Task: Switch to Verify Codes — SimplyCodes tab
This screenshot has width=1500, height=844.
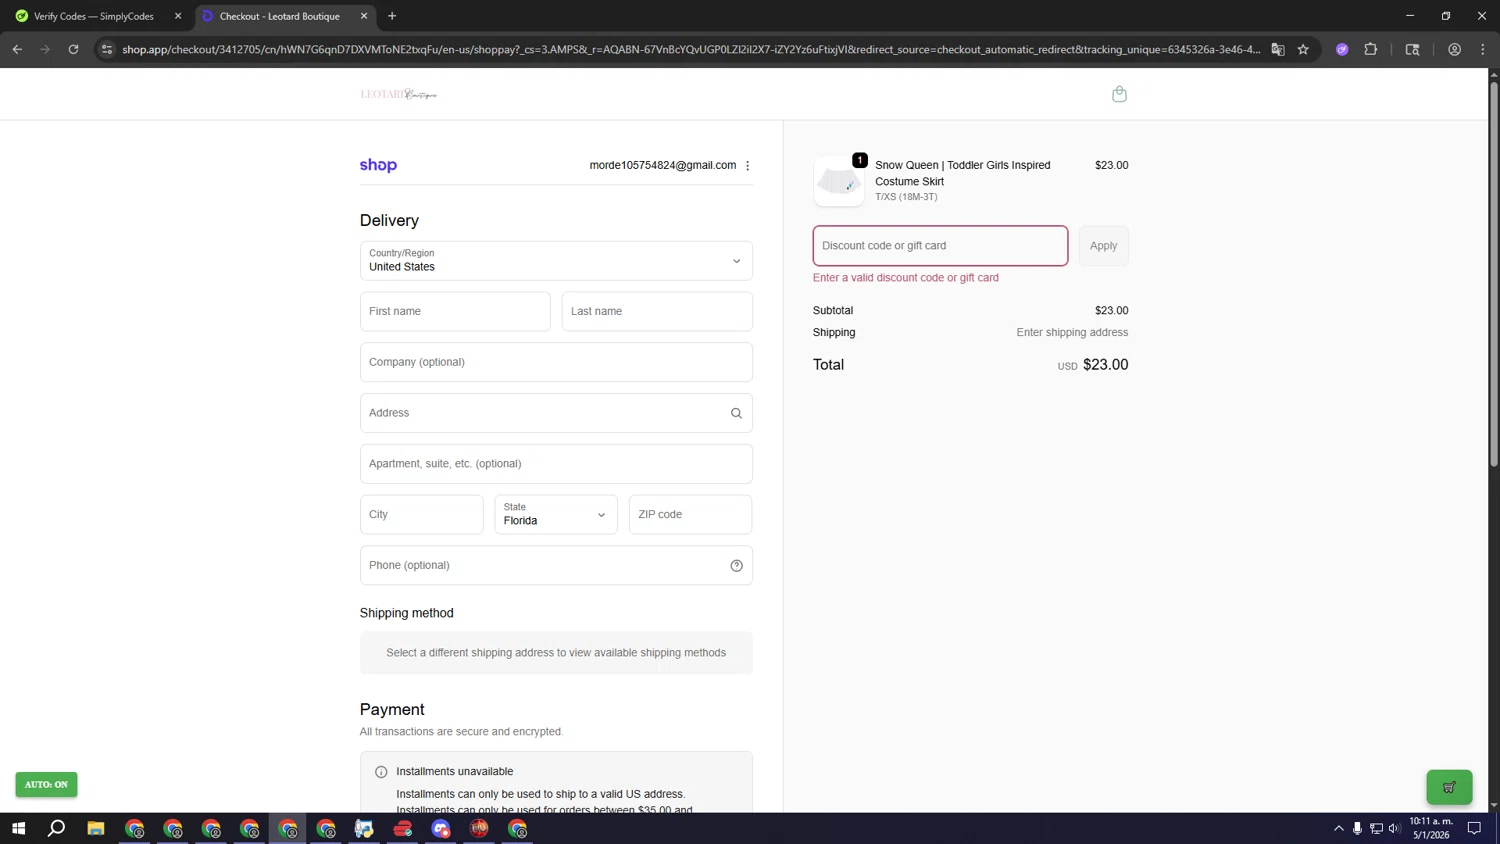Action: pyautogui.click(x=94, y=16)
